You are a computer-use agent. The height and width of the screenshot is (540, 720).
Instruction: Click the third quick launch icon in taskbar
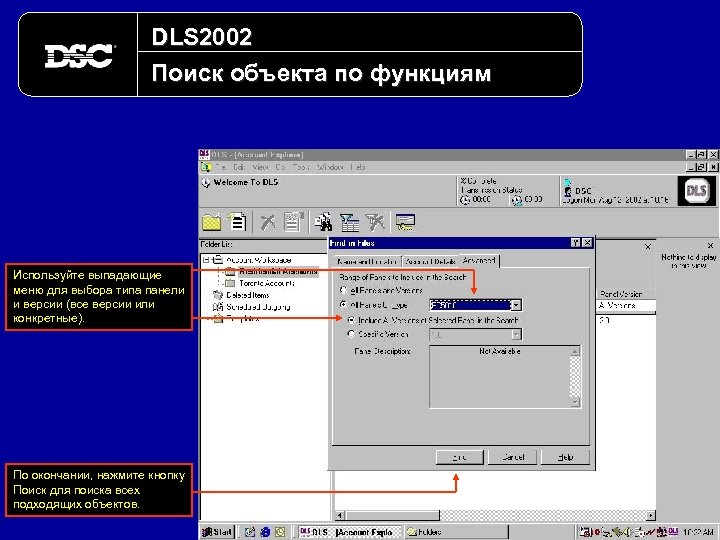280,532
